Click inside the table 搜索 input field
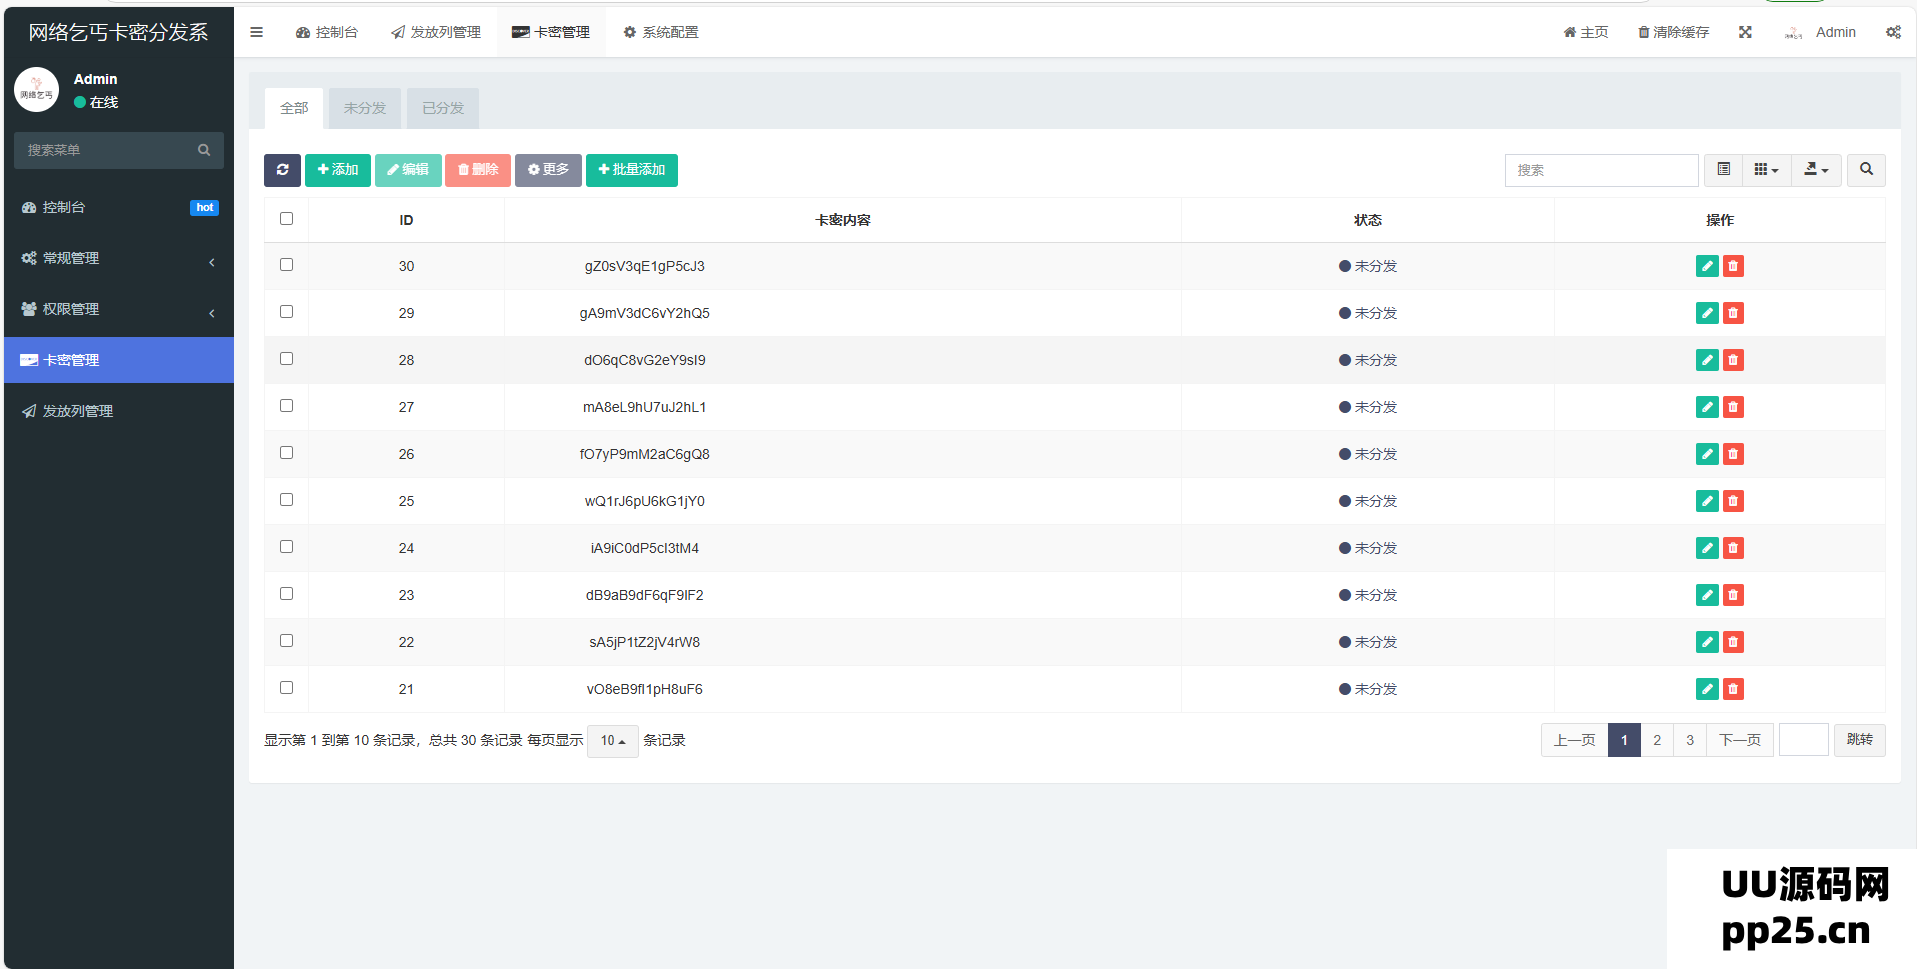1917x969 pixels. point(1600,170)
